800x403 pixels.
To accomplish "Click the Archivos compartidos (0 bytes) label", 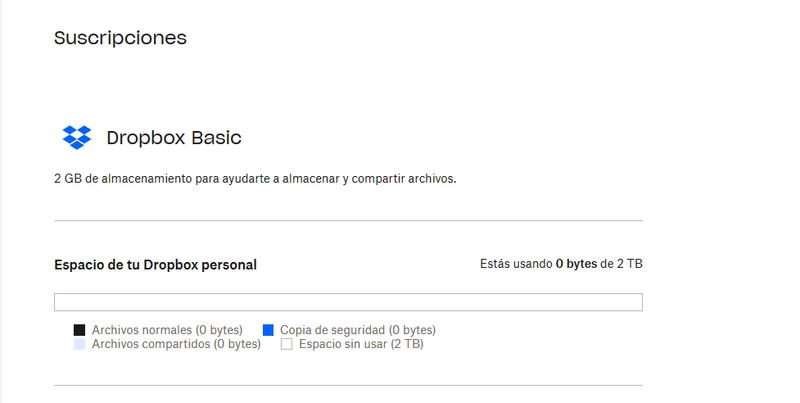I will pos(176,344).
